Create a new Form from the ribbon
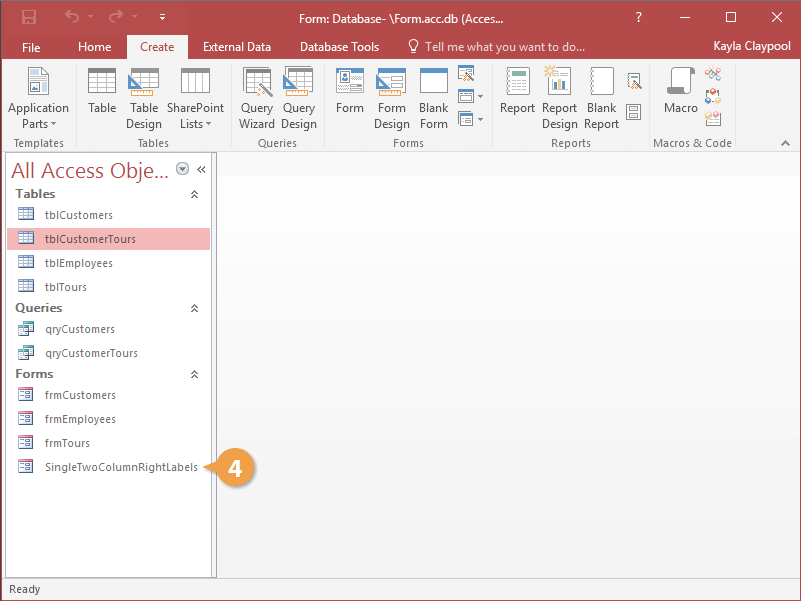 point(350,92)
